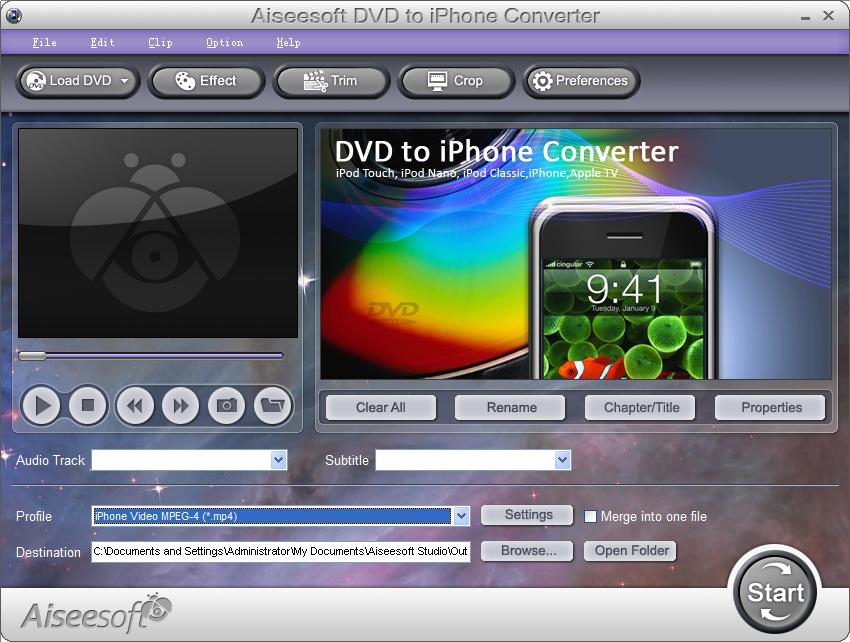Open the Trim tool
Image resolution: width=850 pixels, height=642 pixels.
point(331,81)
